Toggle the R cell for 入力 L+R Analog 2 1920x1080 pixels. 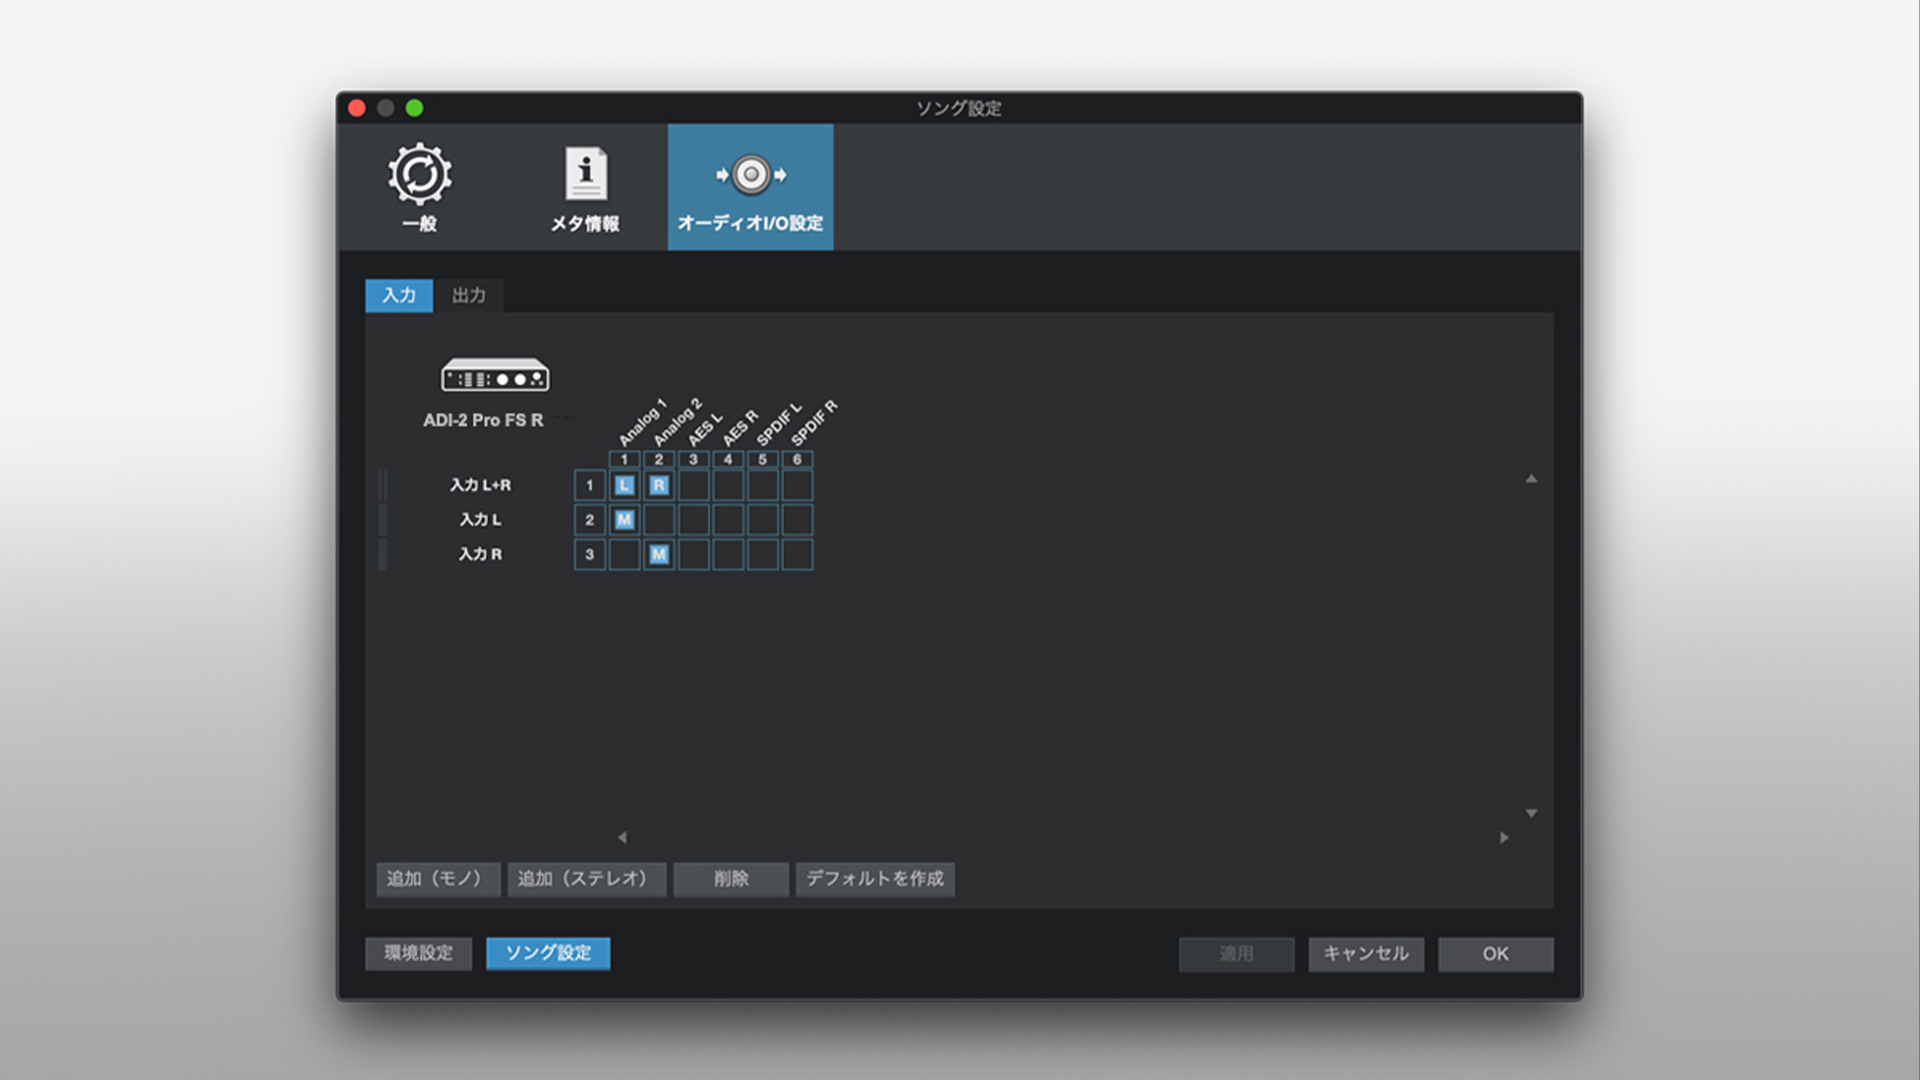[x=659, y=486]
